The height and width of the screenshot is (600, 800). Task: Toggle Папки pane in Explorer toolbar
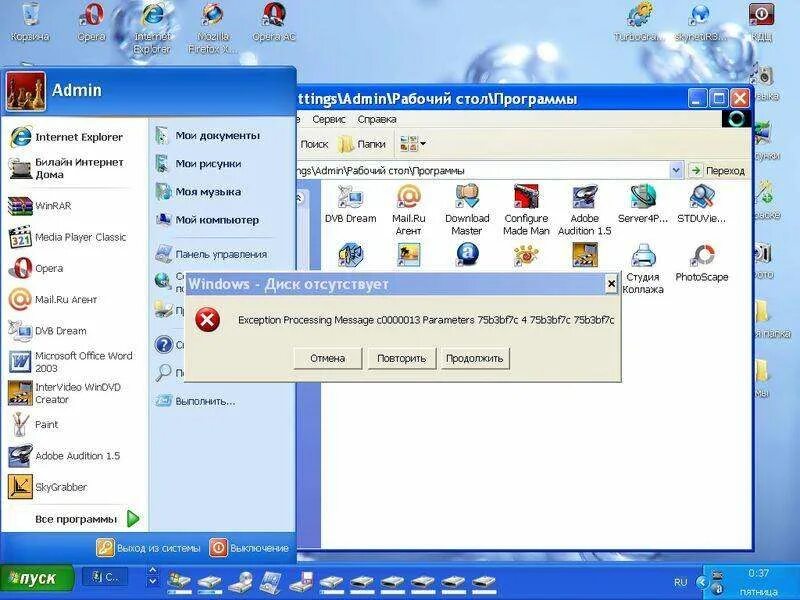pyautogui.click(x=362, y=144)
